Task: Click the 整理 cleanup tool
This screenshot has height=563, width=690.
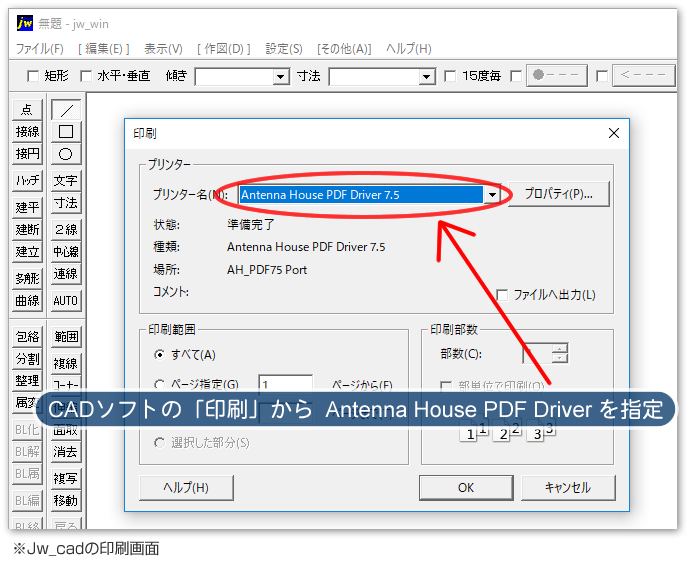Action: 27,381
